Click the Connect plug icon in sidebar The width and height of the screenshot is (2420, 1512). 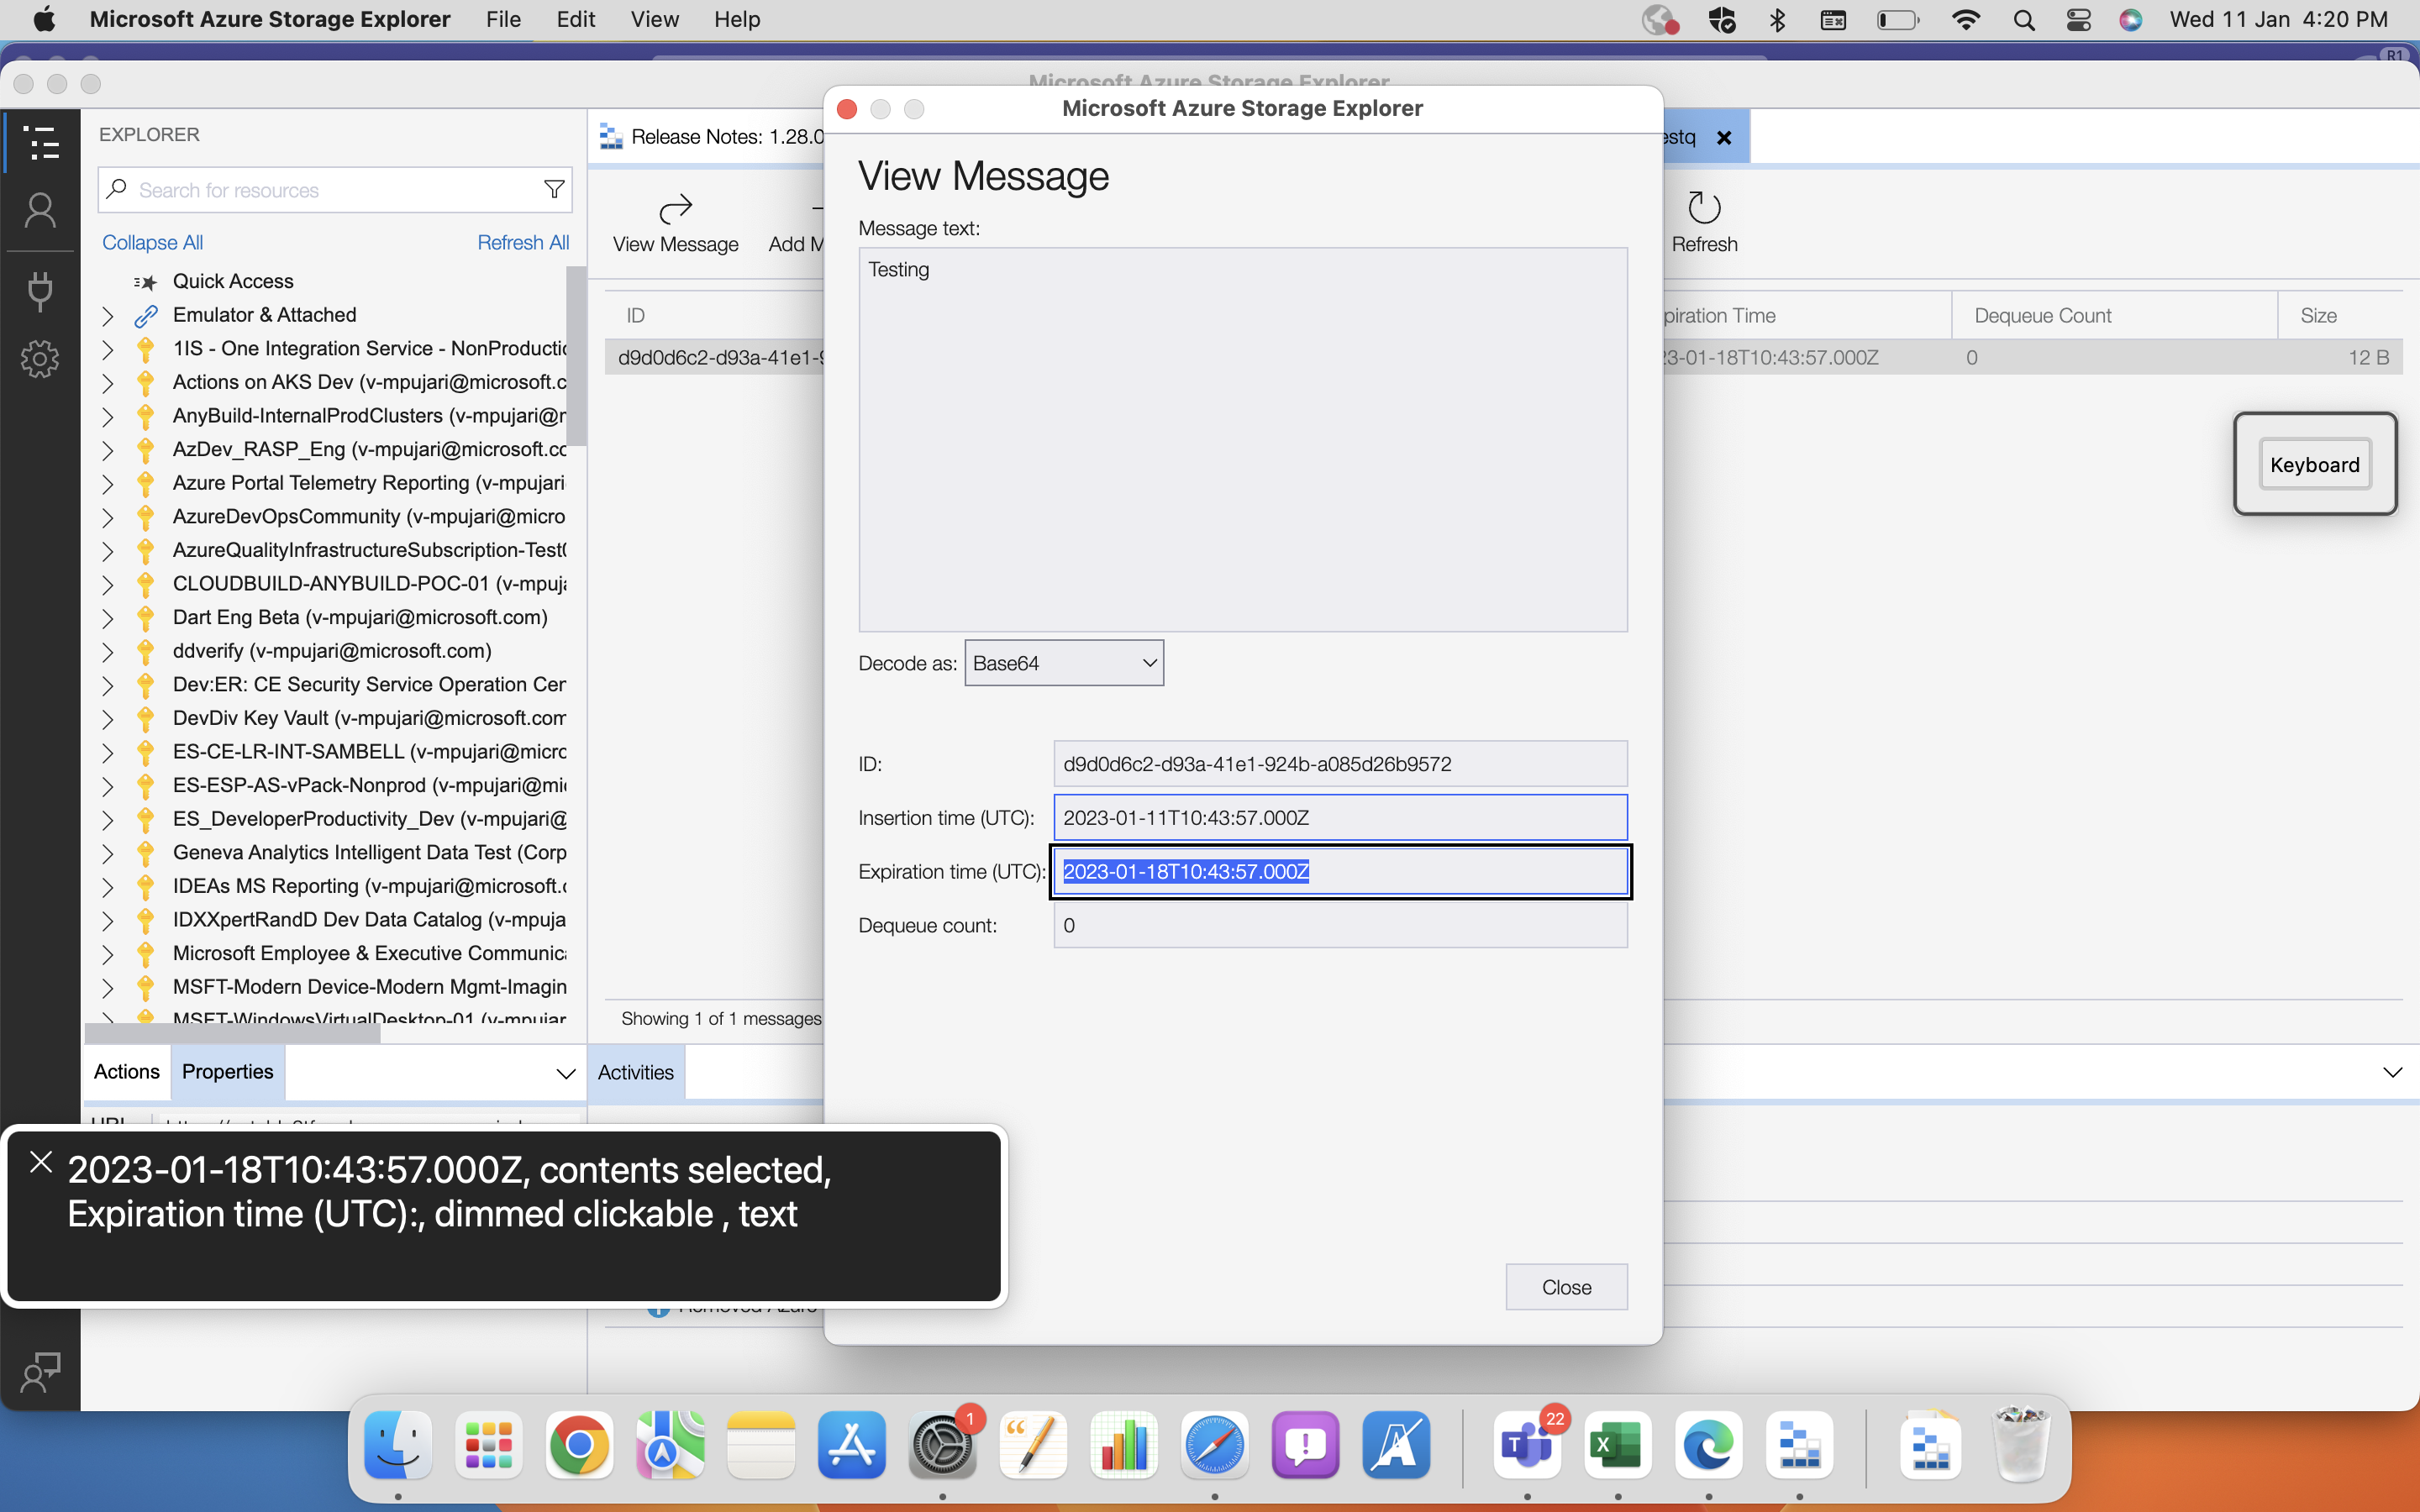click(x=40, y=290)
